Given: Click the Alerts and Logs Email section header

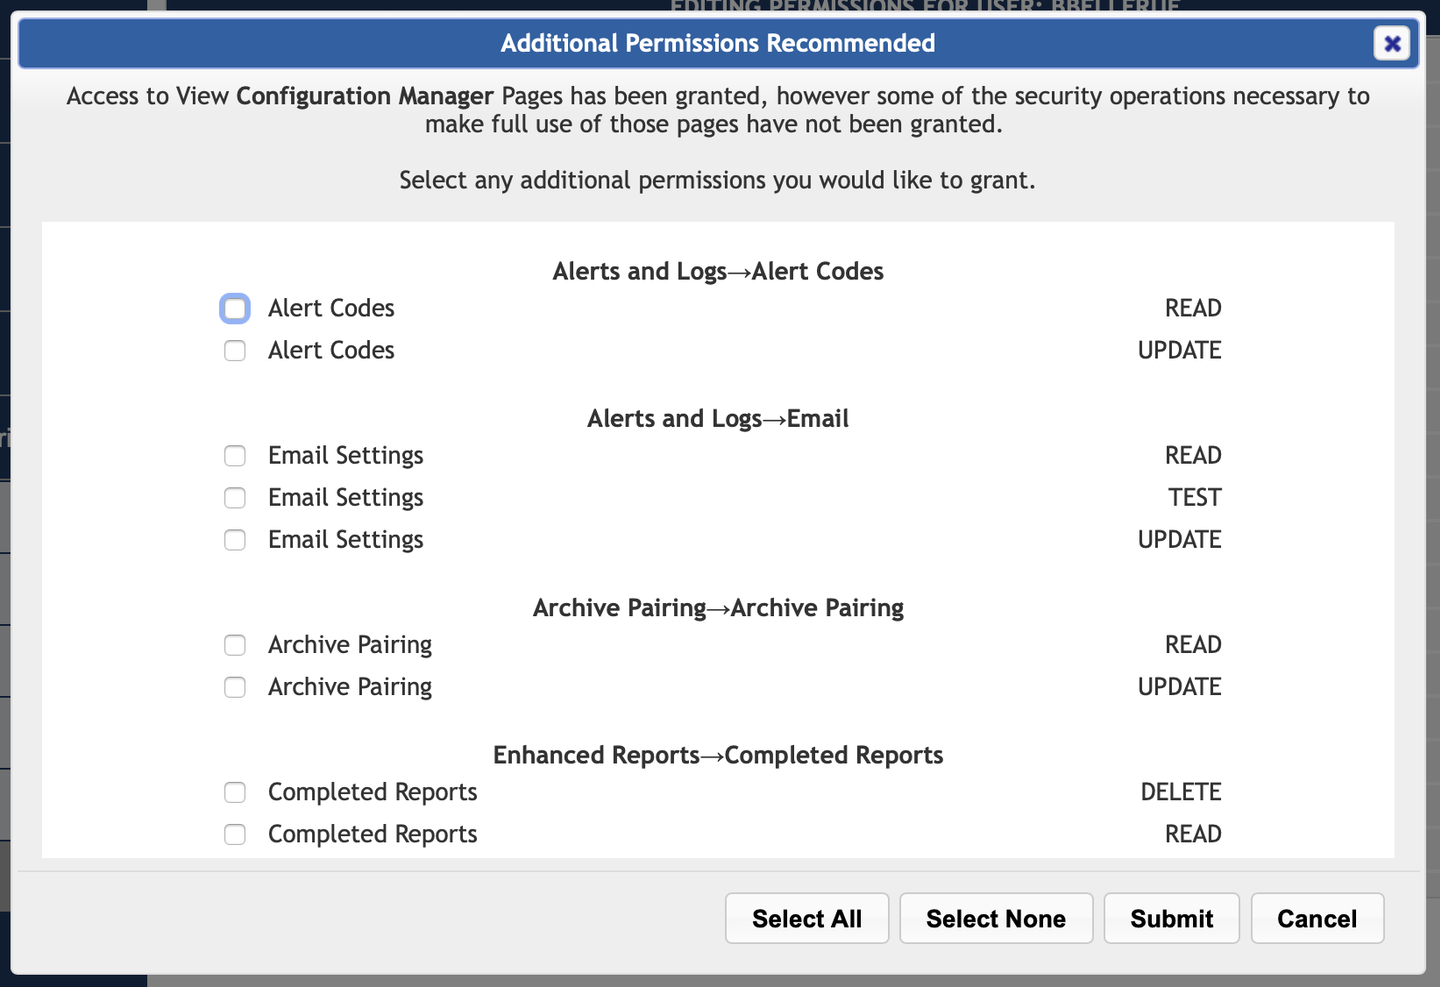Looking at the screenshot, I should [x=717, y=418].
